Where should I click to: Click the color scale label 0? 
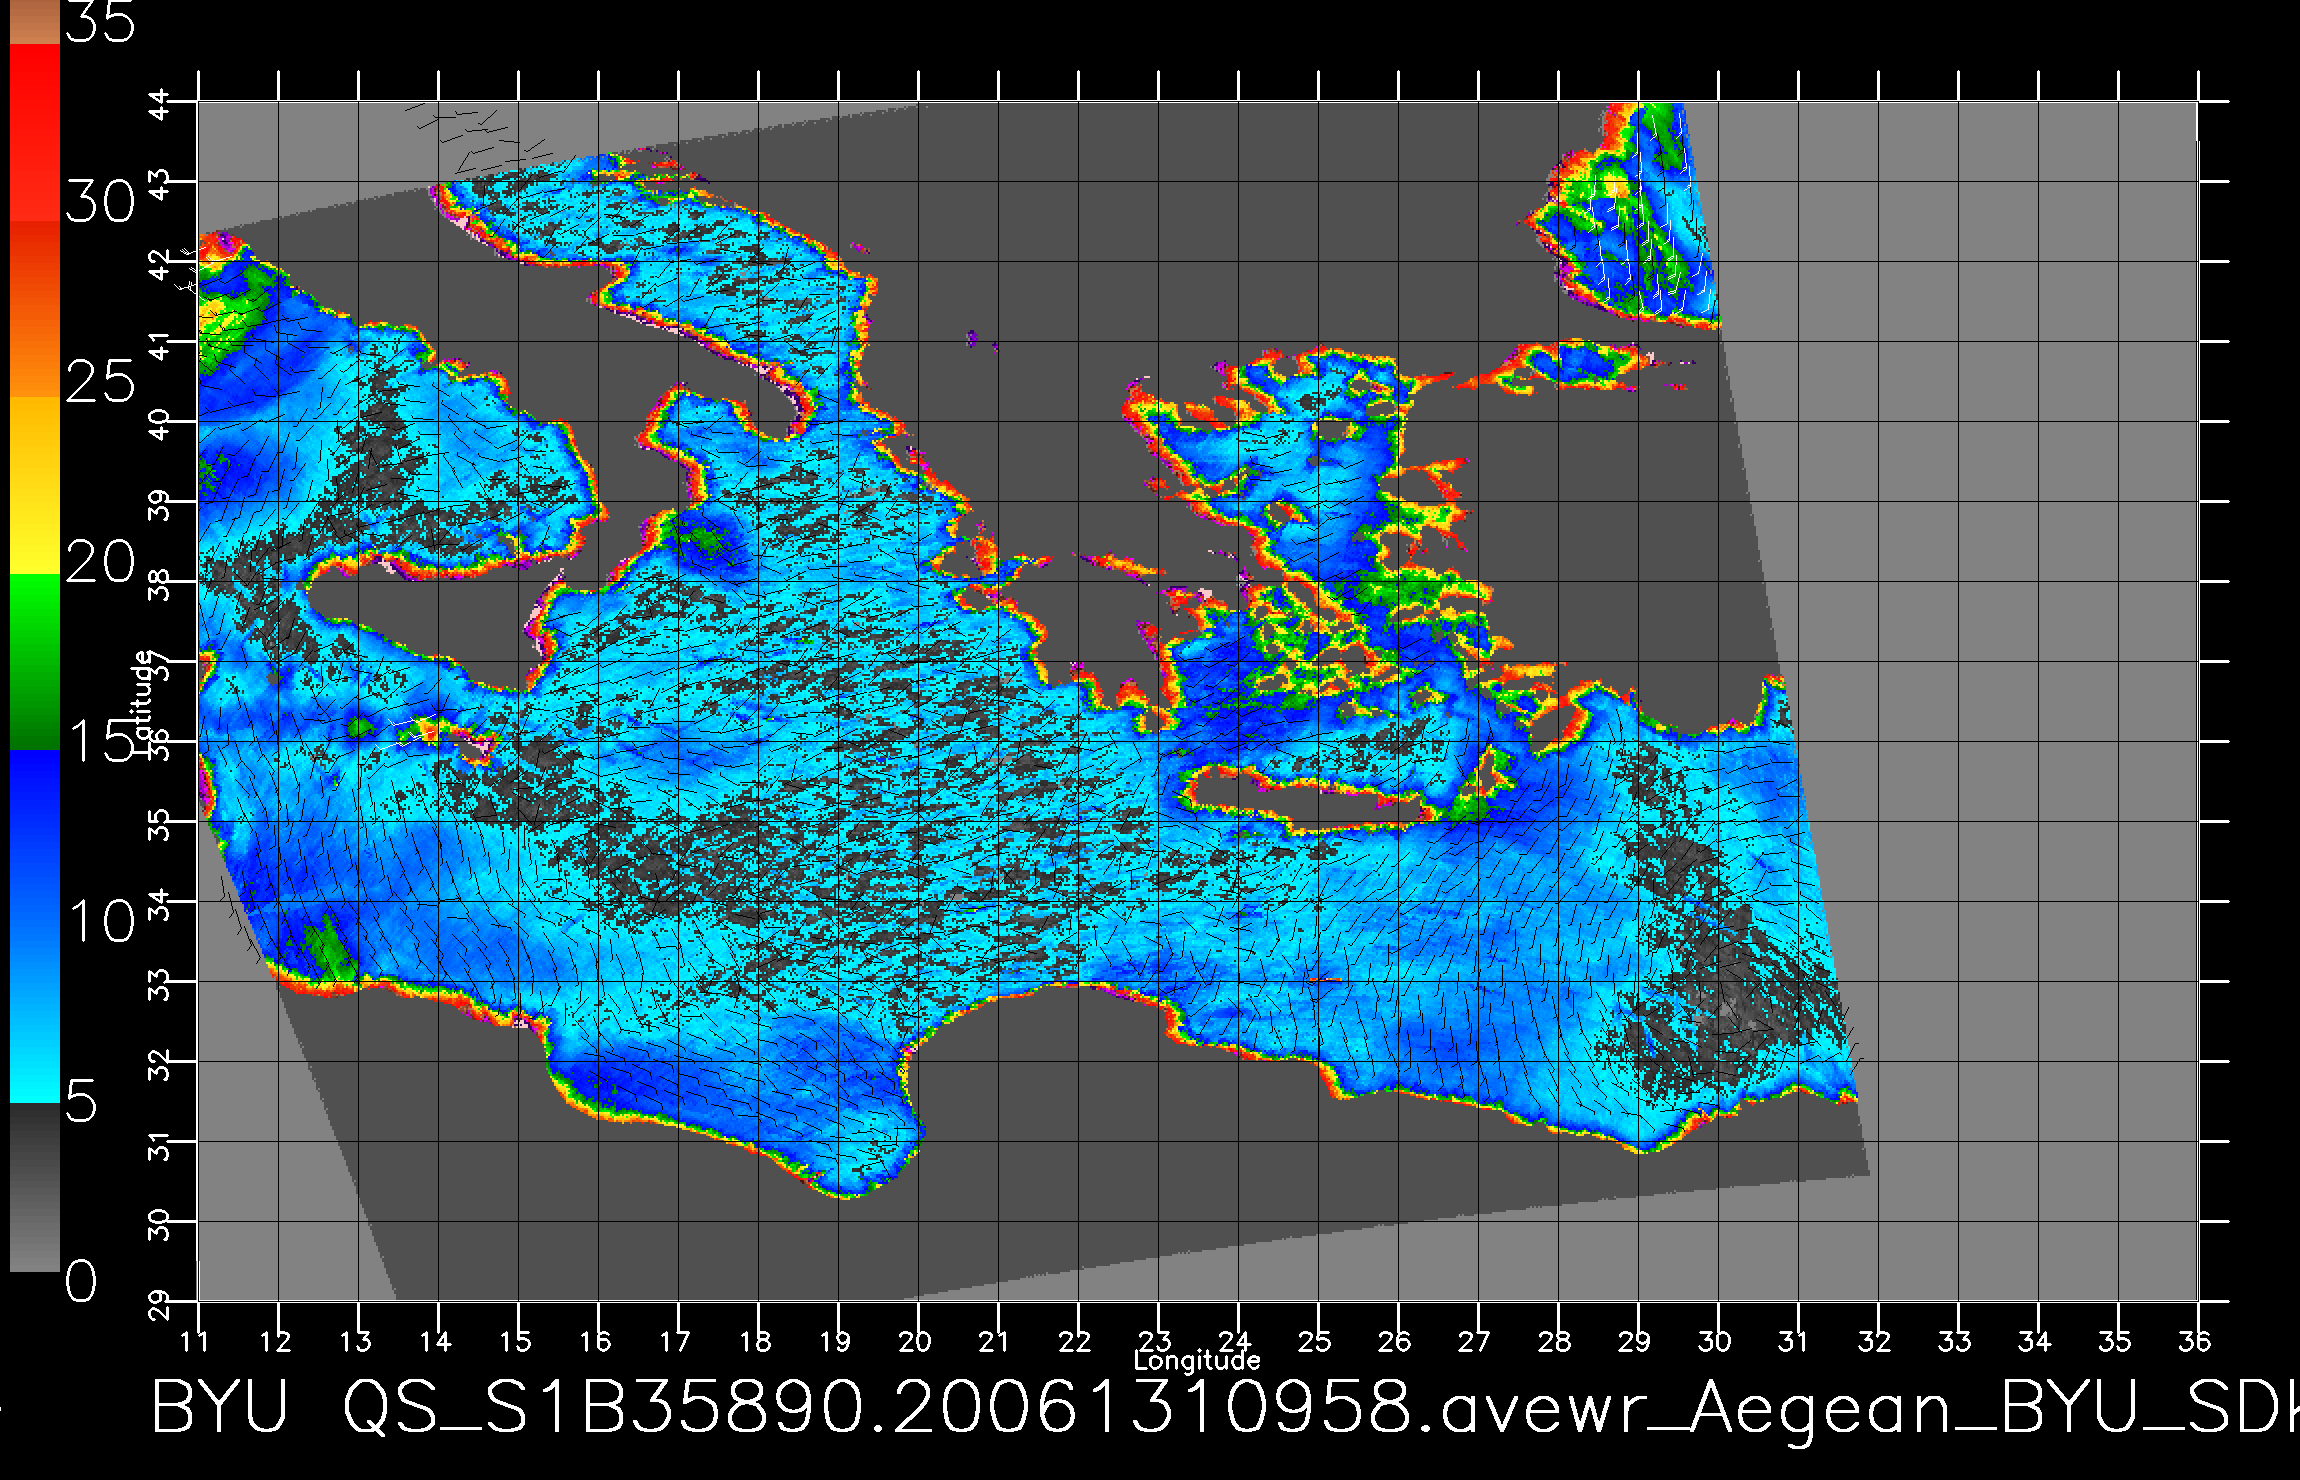tap(82, 1282)
